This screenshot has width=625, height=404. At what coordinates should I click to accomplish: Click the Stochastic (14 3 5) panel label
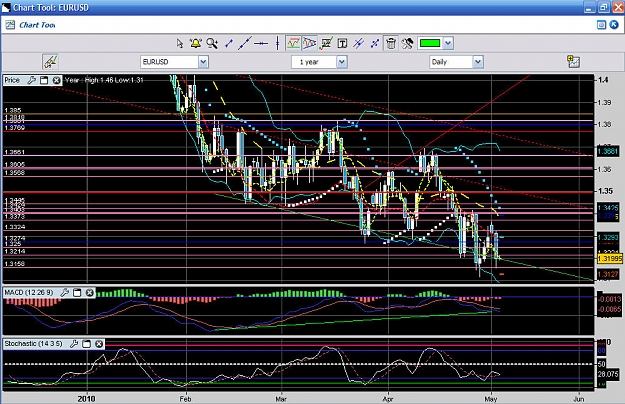tap(33, 344)
